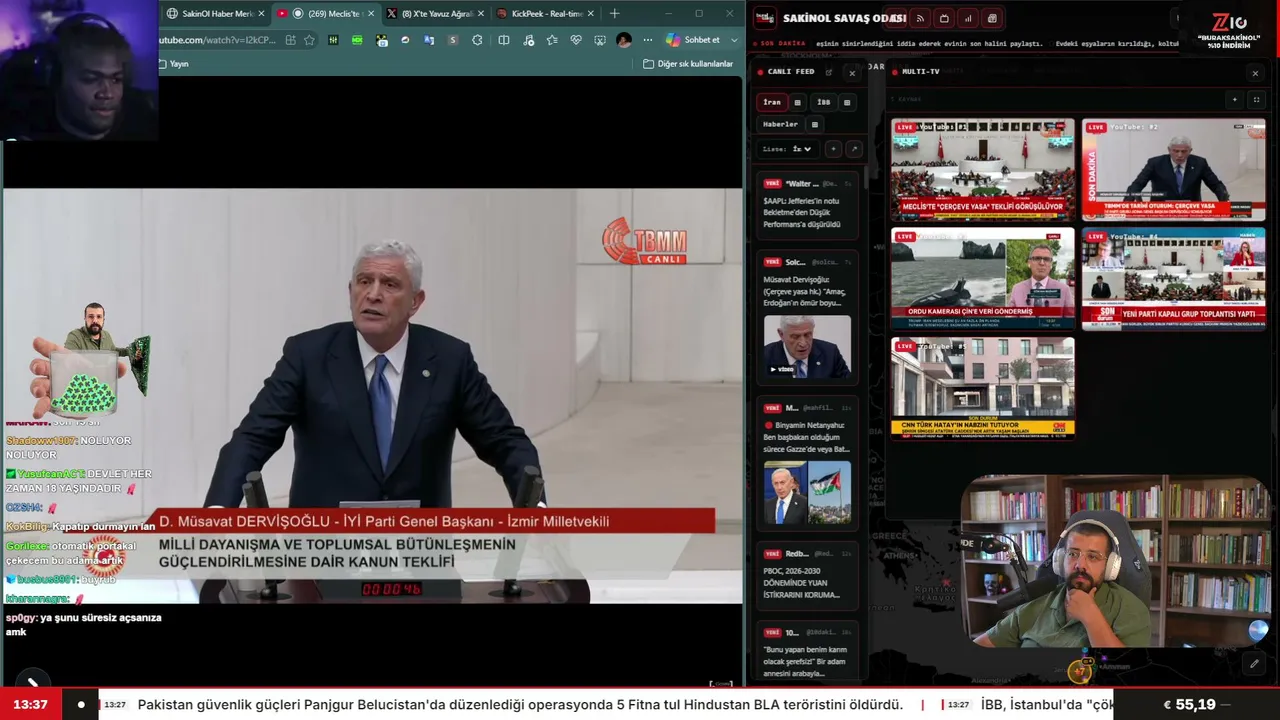
Task: Open the screenshot capture browser icon
Action: pos(600,40)
